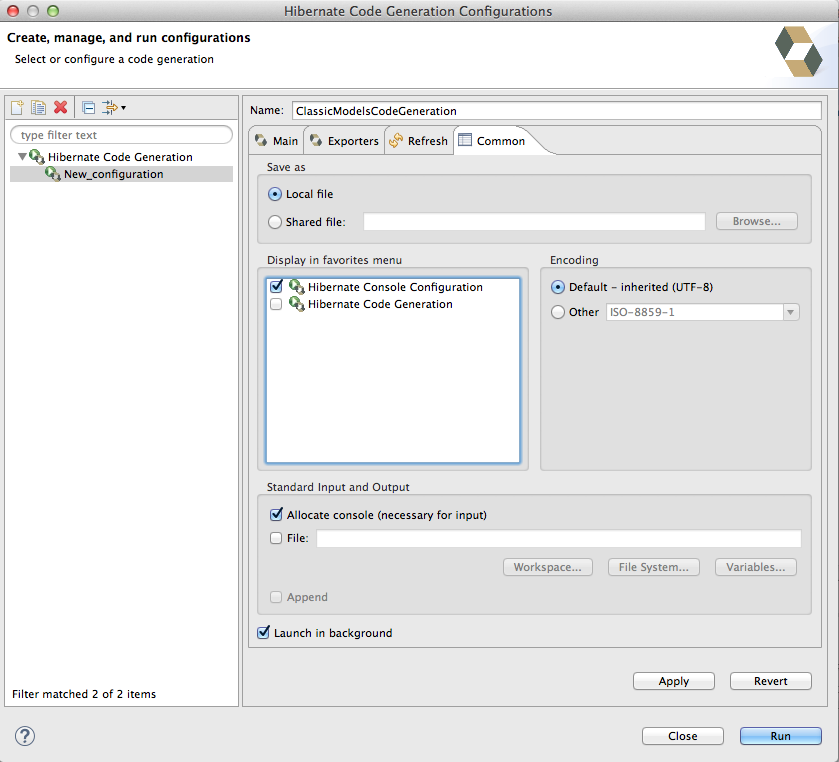Screen dimensions: 839x762
Task: Select the Local file radio button
Action: point(274,194)
